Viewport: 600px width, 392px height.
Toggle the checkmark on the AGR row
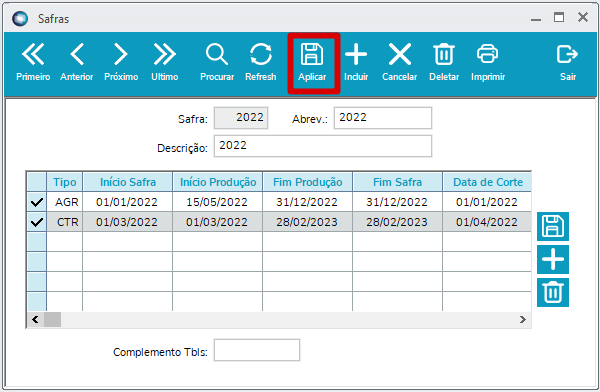(x=37, y=202)
